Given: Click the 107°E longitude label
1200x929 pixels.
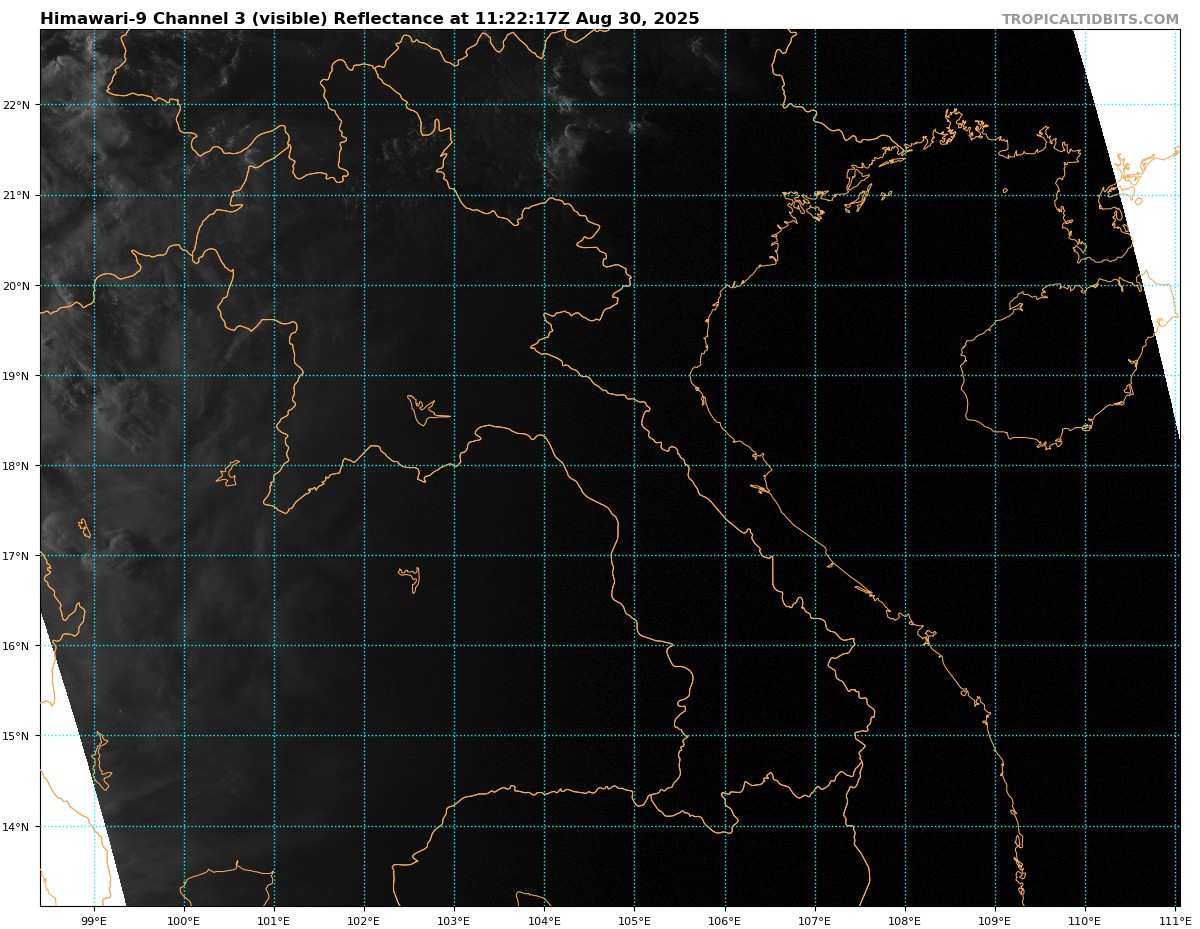Looking at the screenshot, I should [x=814, y=920].
